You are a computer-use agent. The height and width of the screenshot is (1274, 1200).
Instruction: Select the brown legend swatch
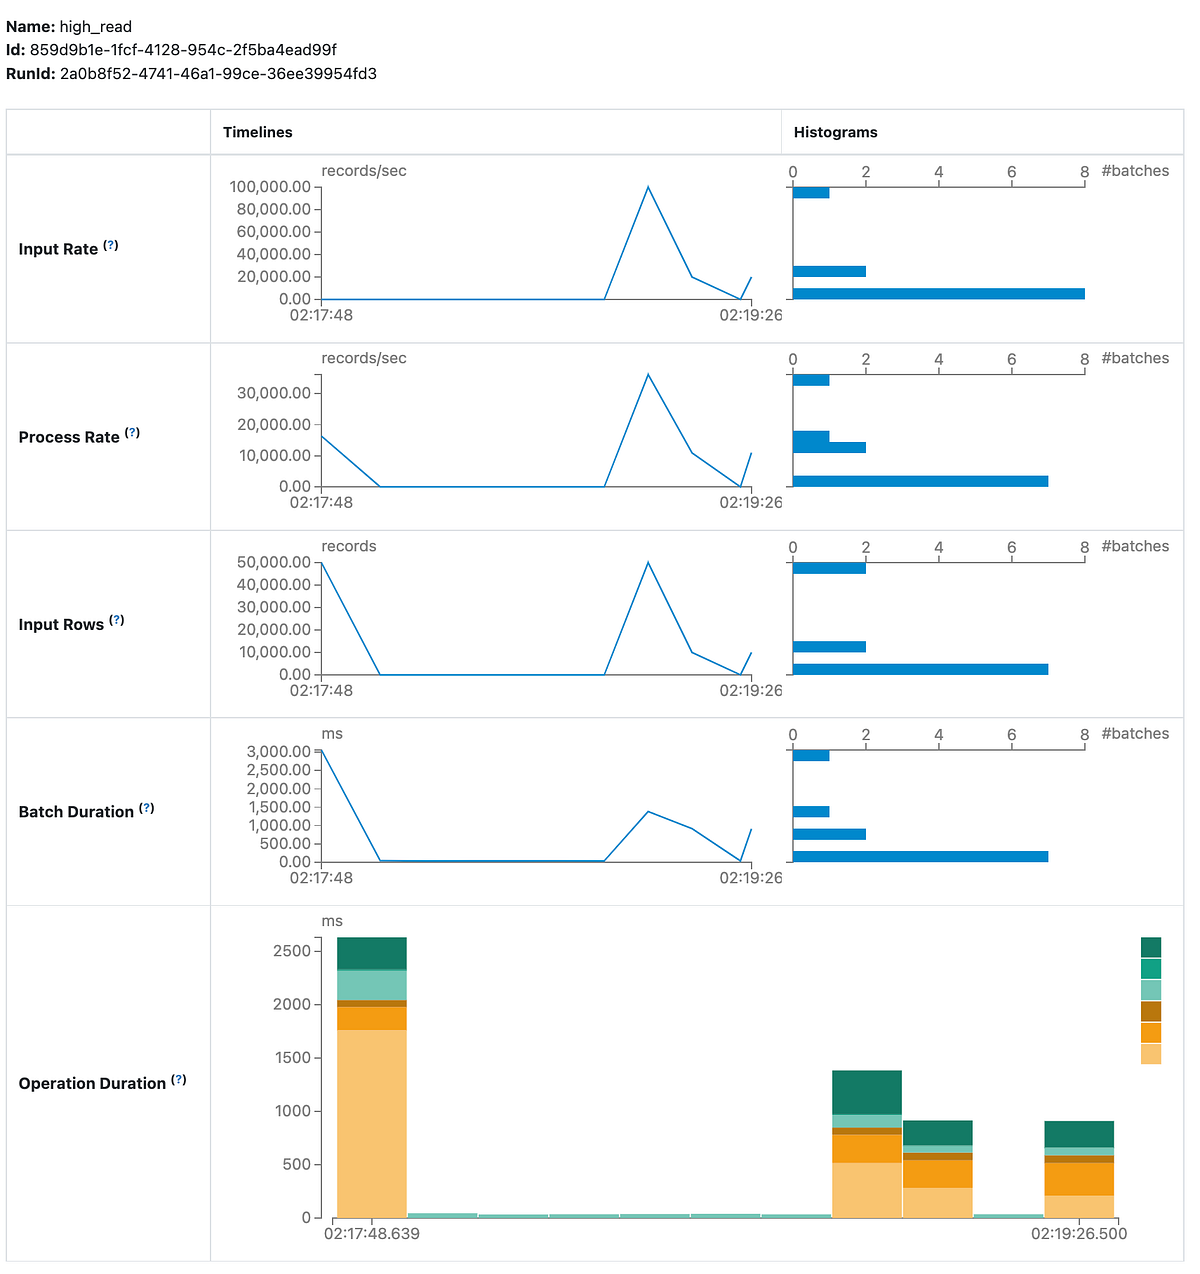click(x=1151, y=1012)
